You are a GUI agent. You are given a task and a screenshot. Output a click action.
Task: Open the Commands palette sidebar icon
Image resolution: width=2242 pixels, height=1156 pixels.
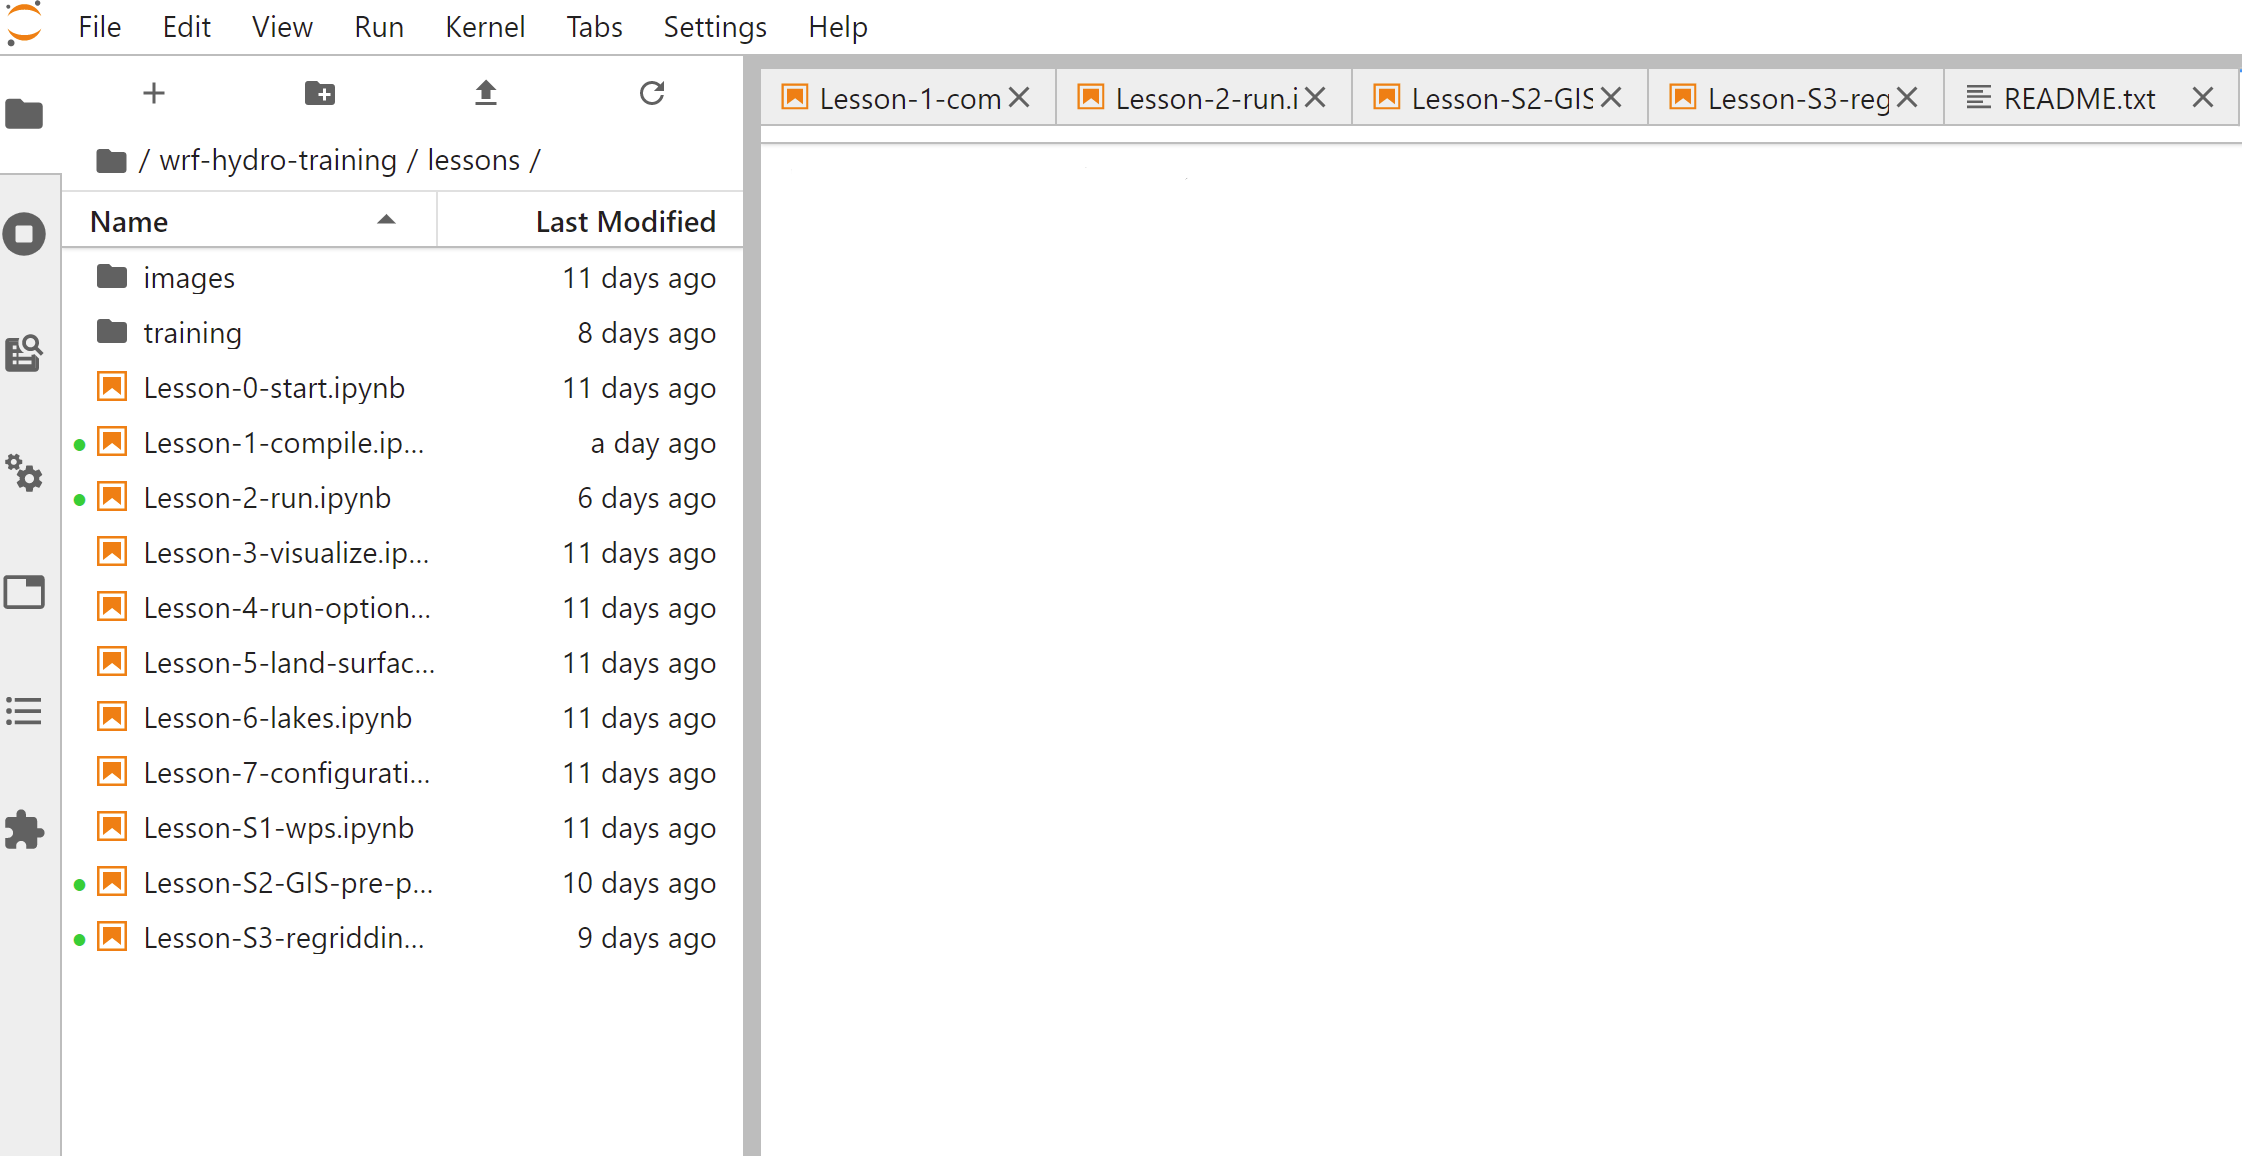[x=24, y=353]
